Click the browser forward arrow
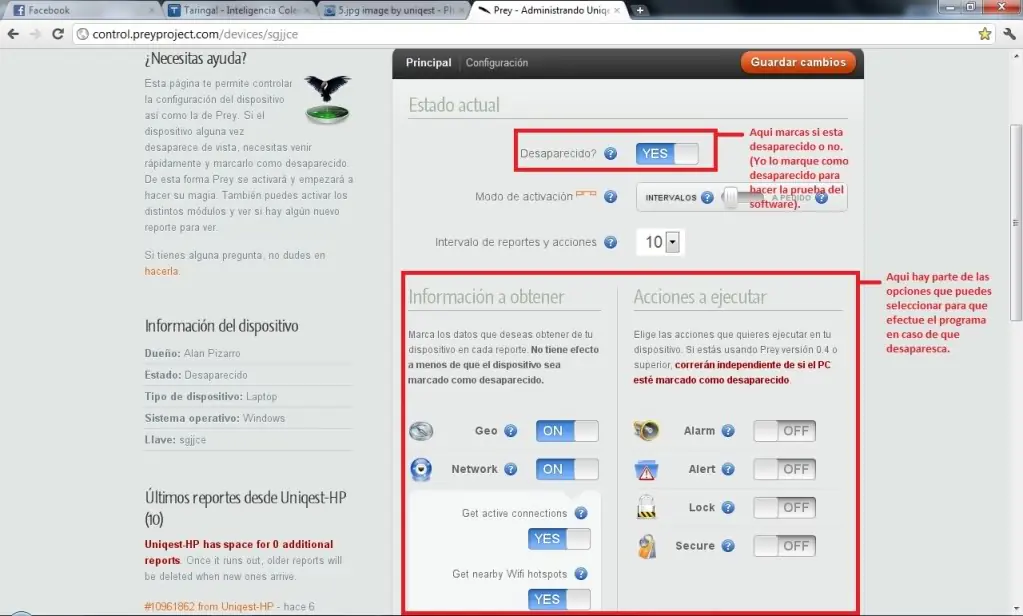1023x616 pixels. 35,34
